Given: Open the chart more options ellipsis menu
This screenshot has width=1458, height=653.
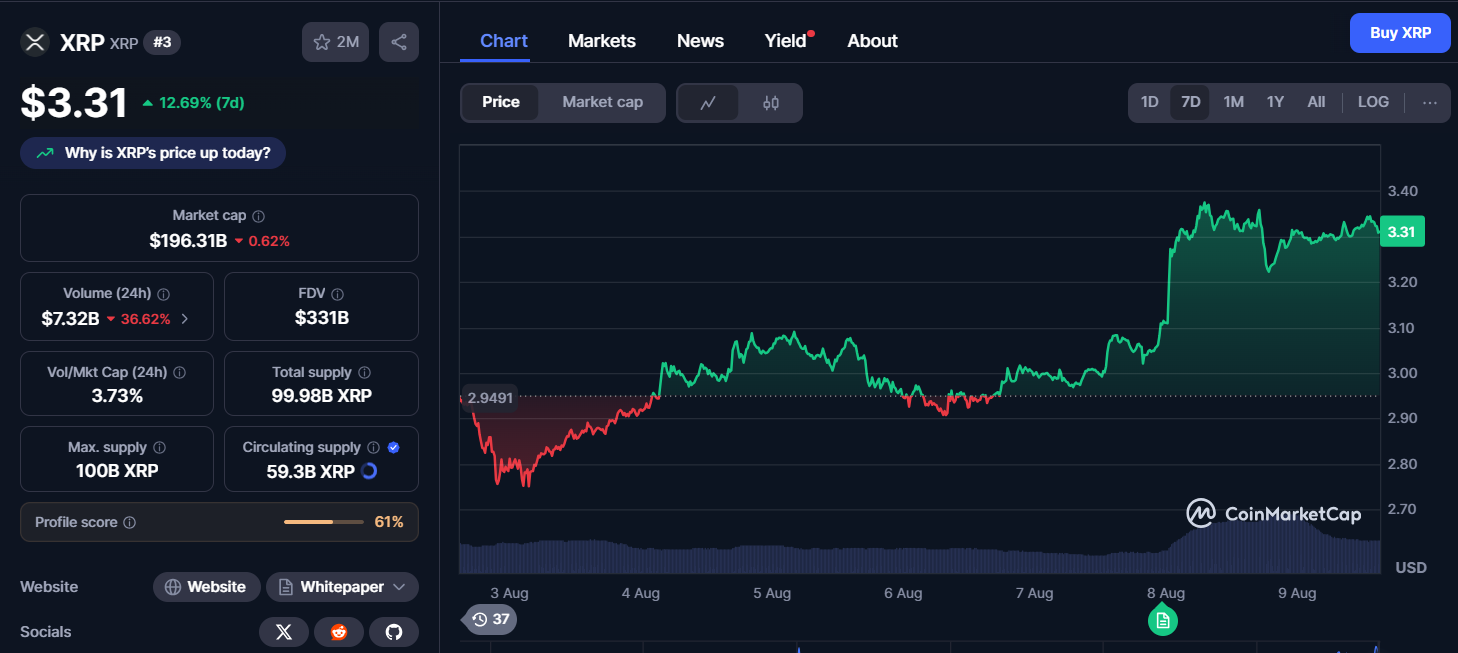Looking at the screenshot, I should click(x=1430, y=102).
